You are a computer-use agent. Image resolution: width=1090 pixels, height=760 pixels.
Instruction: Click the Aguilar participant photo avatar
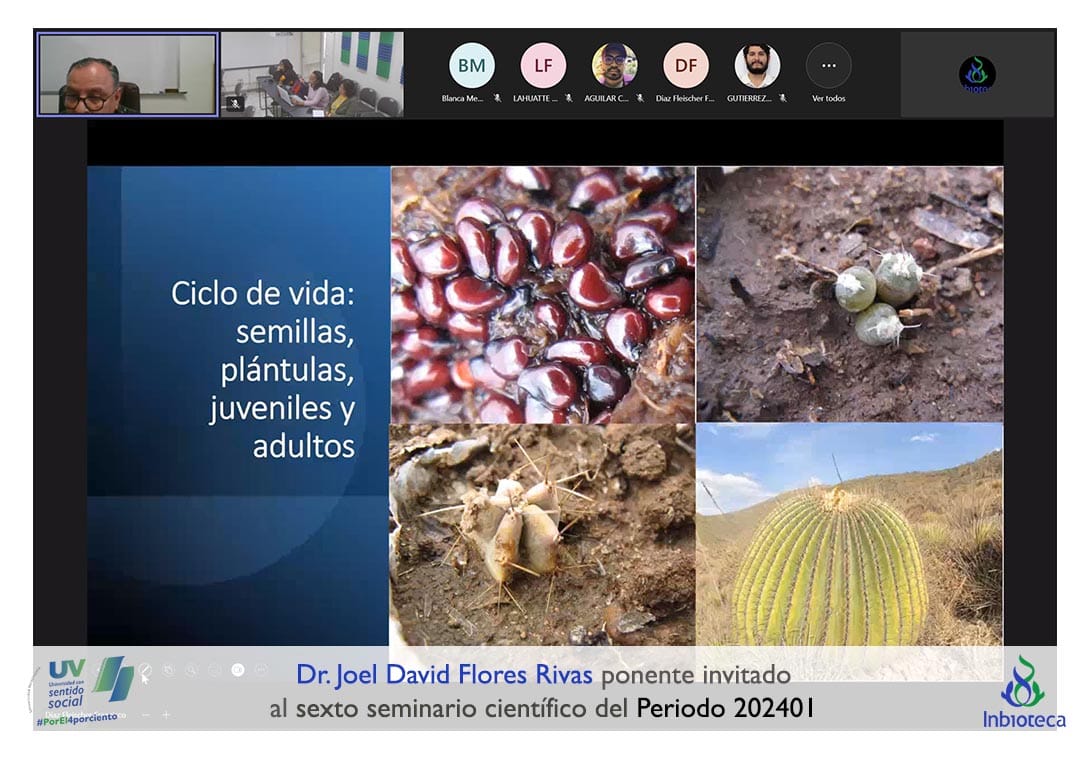coord(614,65)
